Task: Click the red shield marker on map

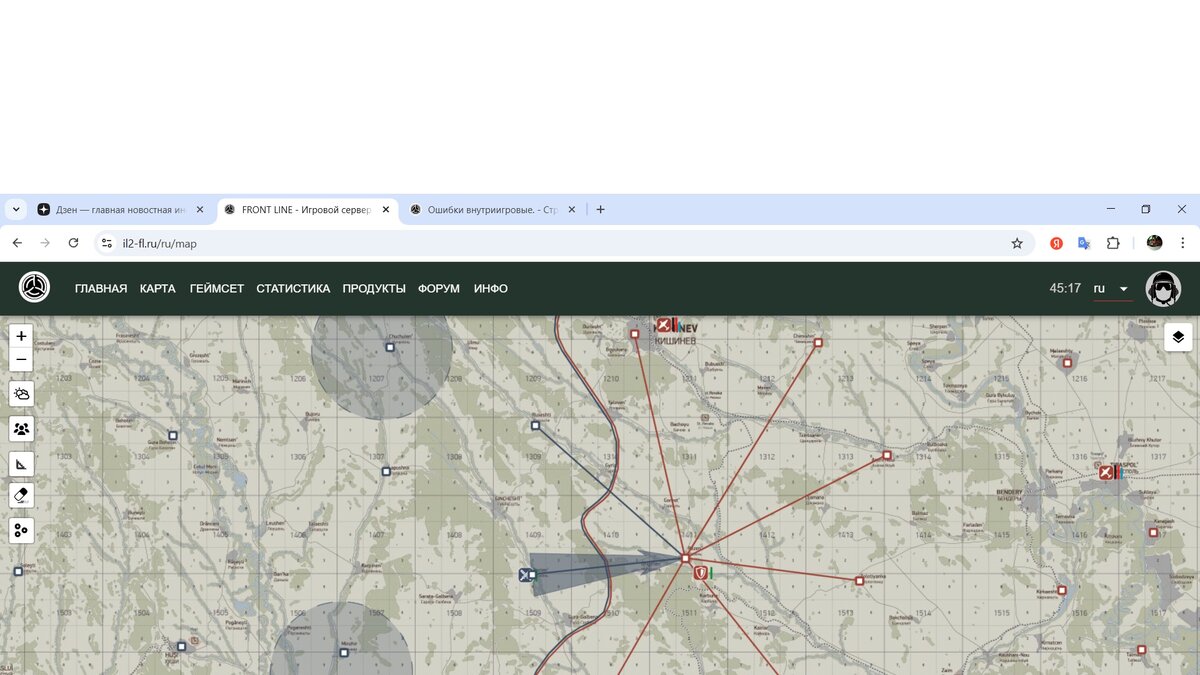Action: click(701, 573)
